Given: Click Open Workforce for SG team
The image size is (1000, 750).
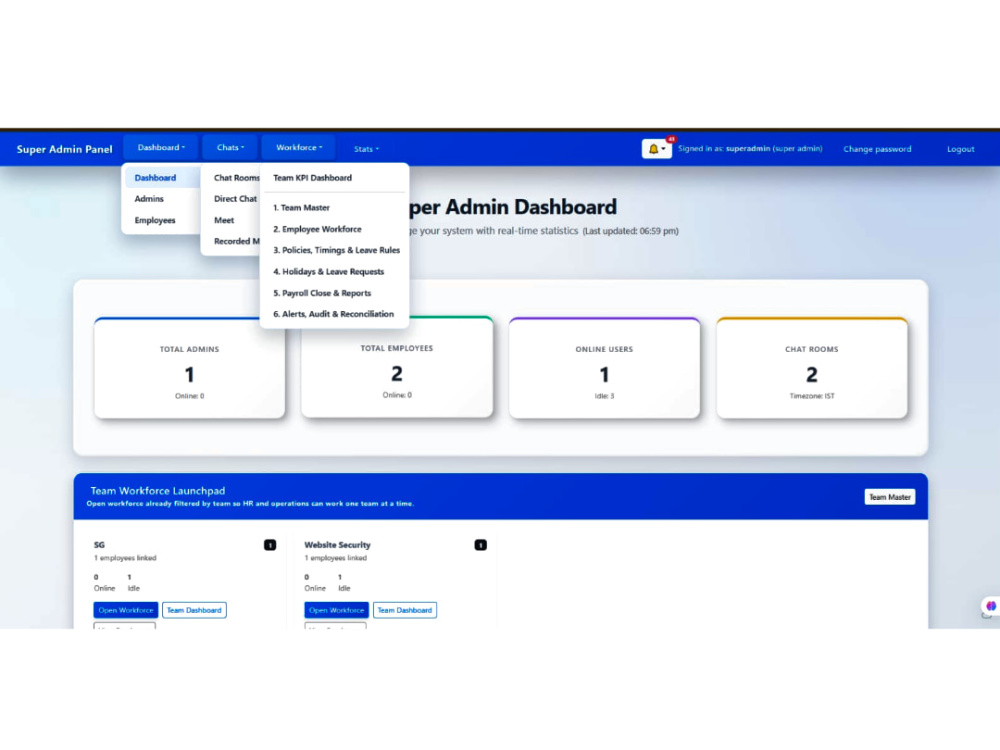Looking at the screenshot, I should tap(126, 610).
